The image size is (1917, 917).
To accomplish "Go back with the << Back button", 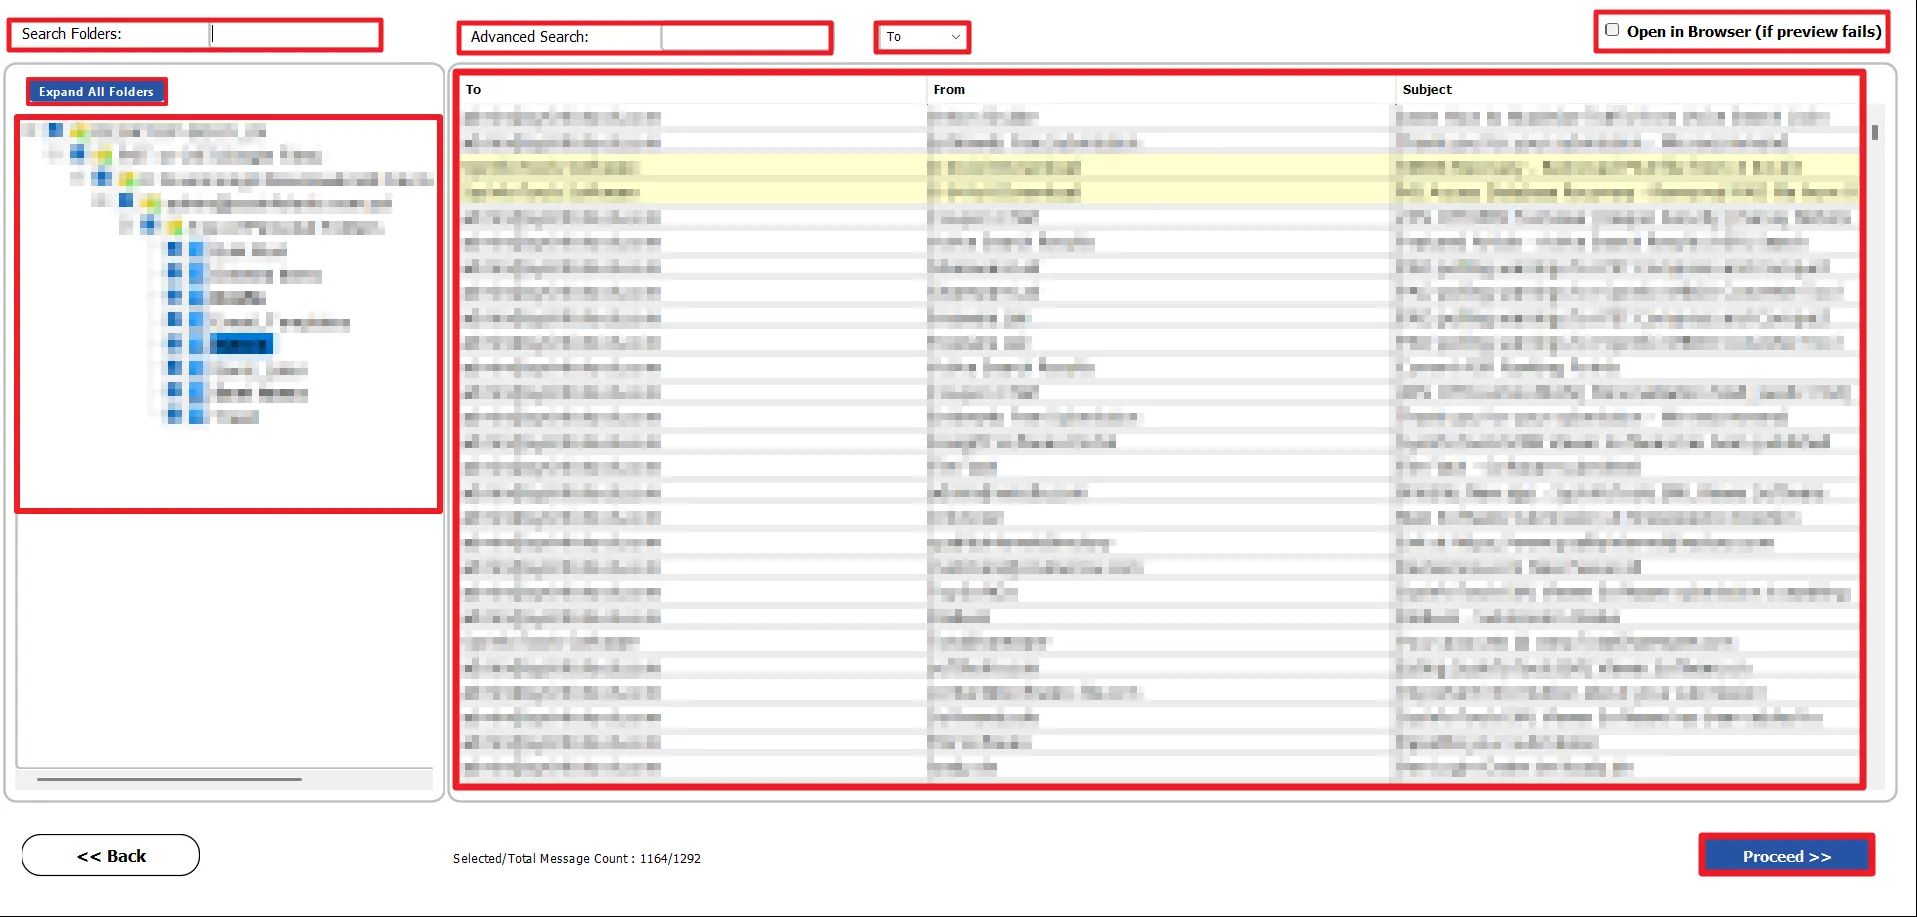I will [111, 855].
